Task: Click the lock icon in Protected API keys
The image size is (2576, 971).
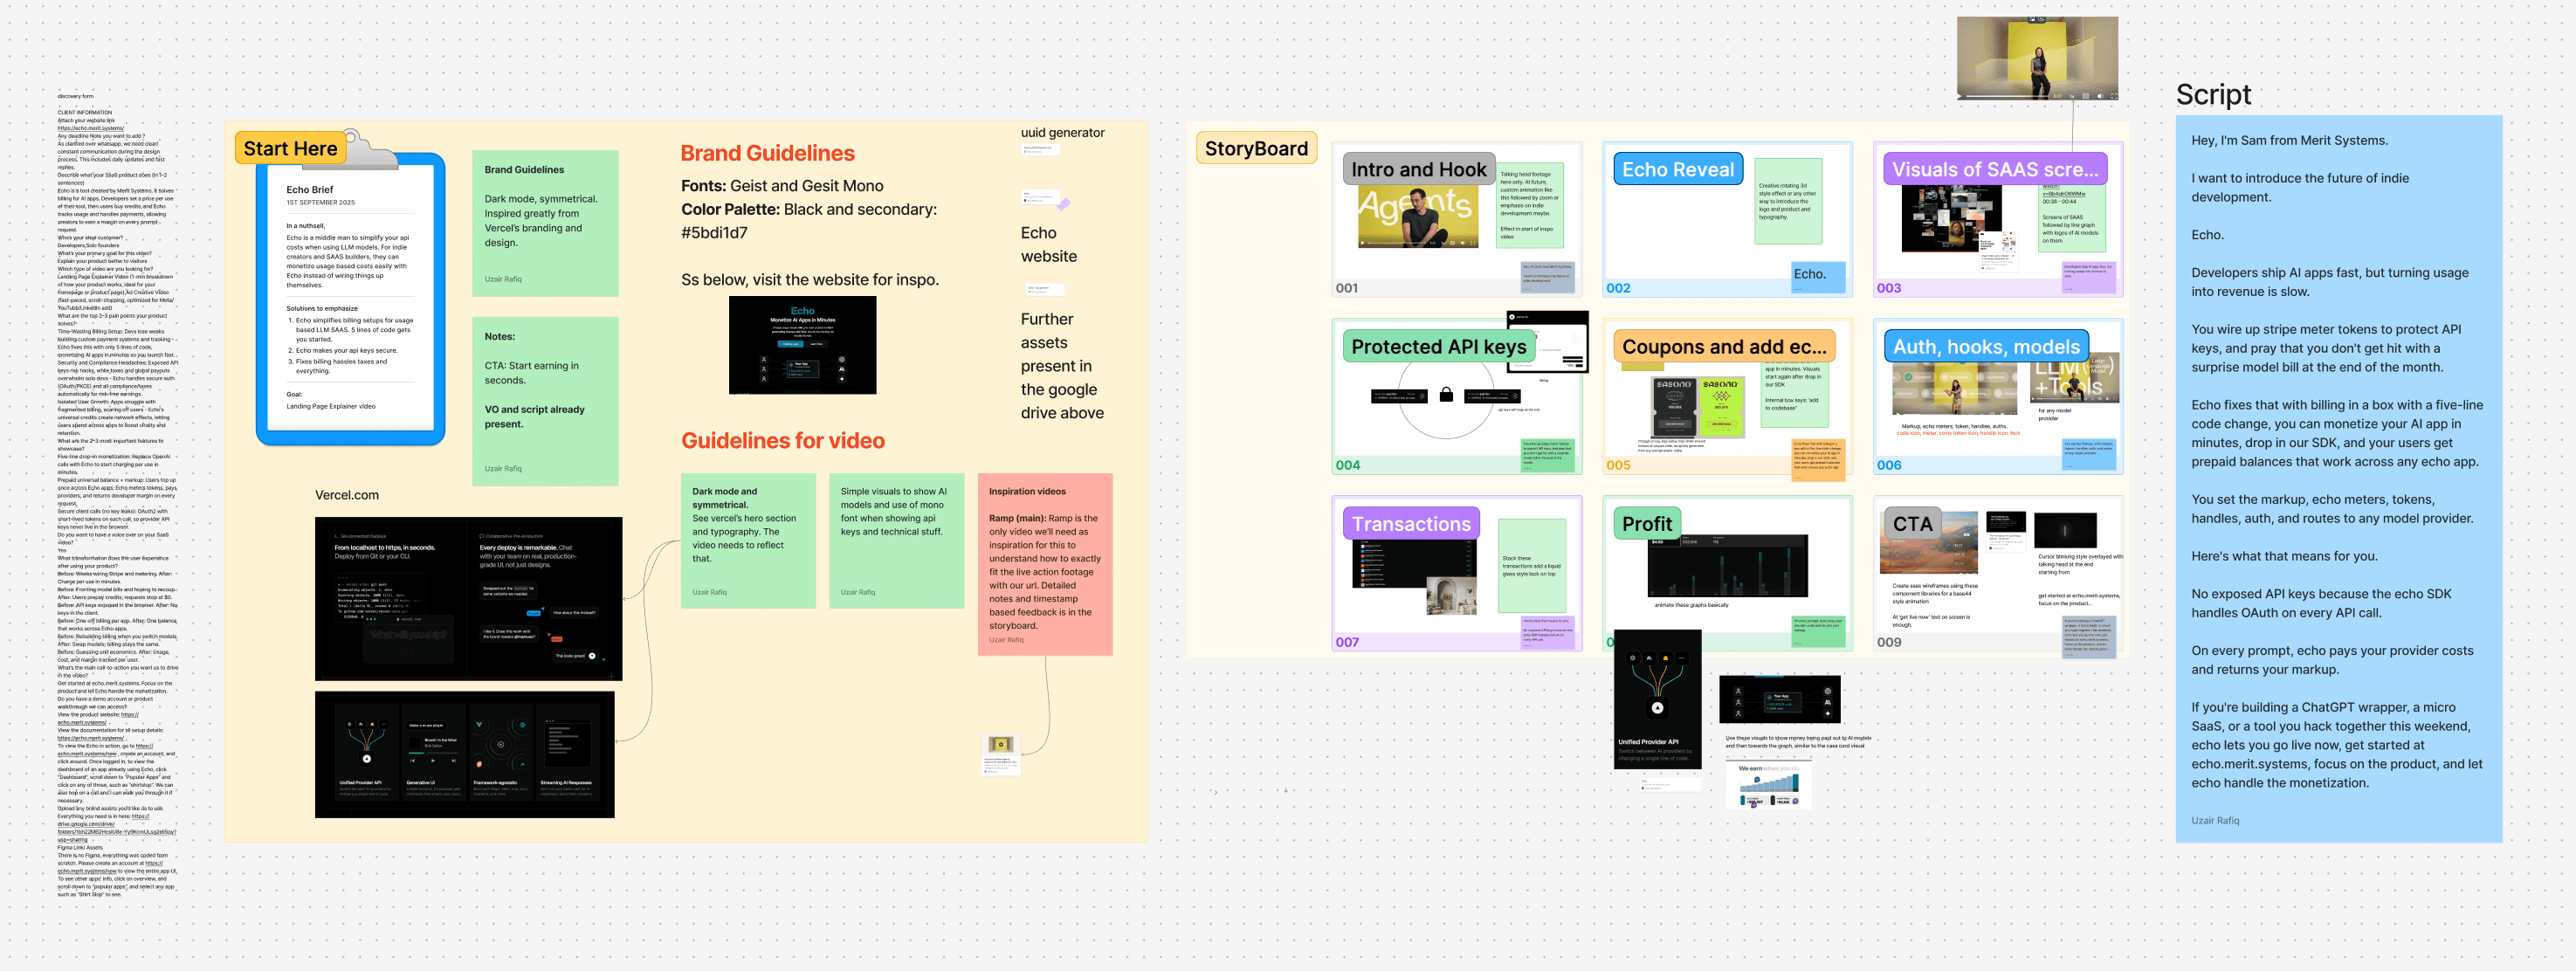Action: [x=1445, y=395]
